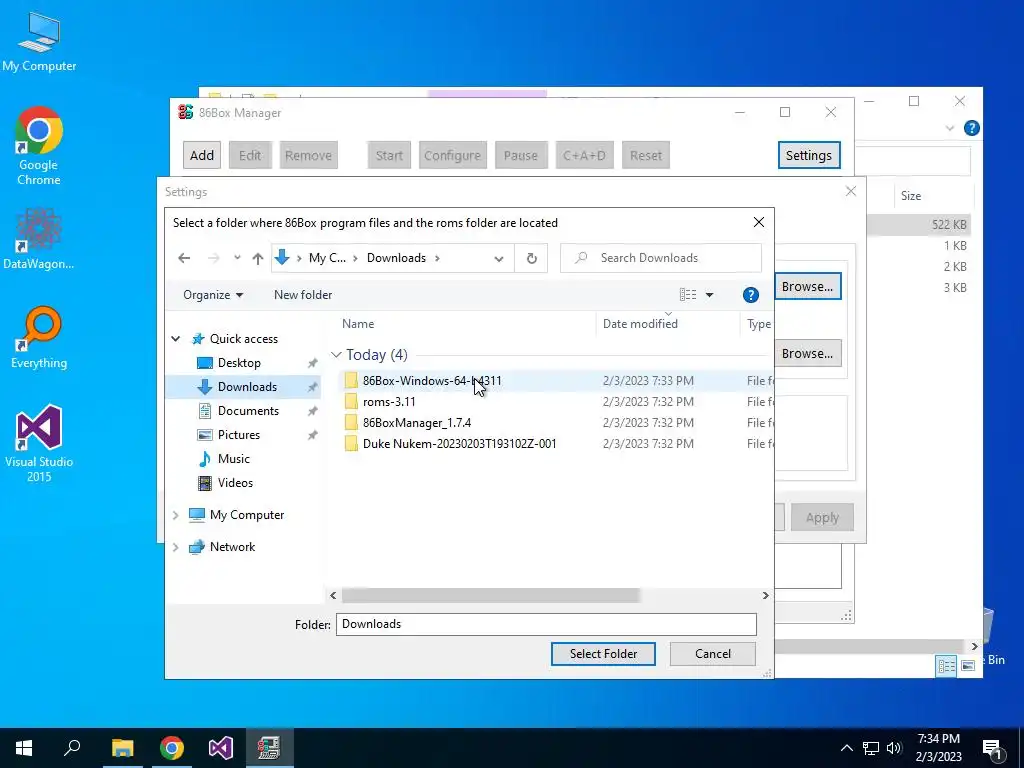Open DataWagon desktop shortcut

click(39, 239)
